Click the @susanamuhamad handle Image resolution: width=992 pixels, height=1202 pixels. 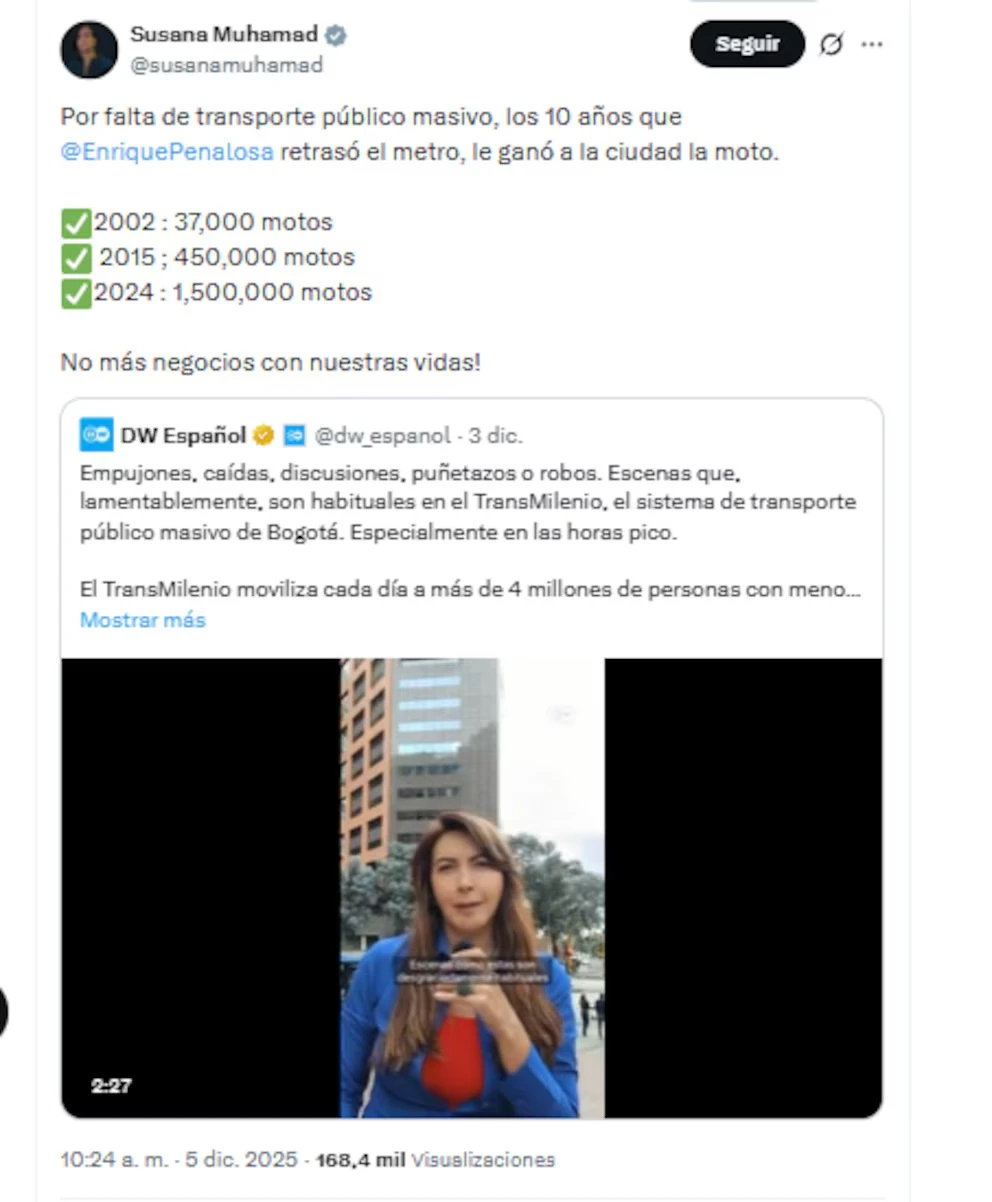click(227, 65)
